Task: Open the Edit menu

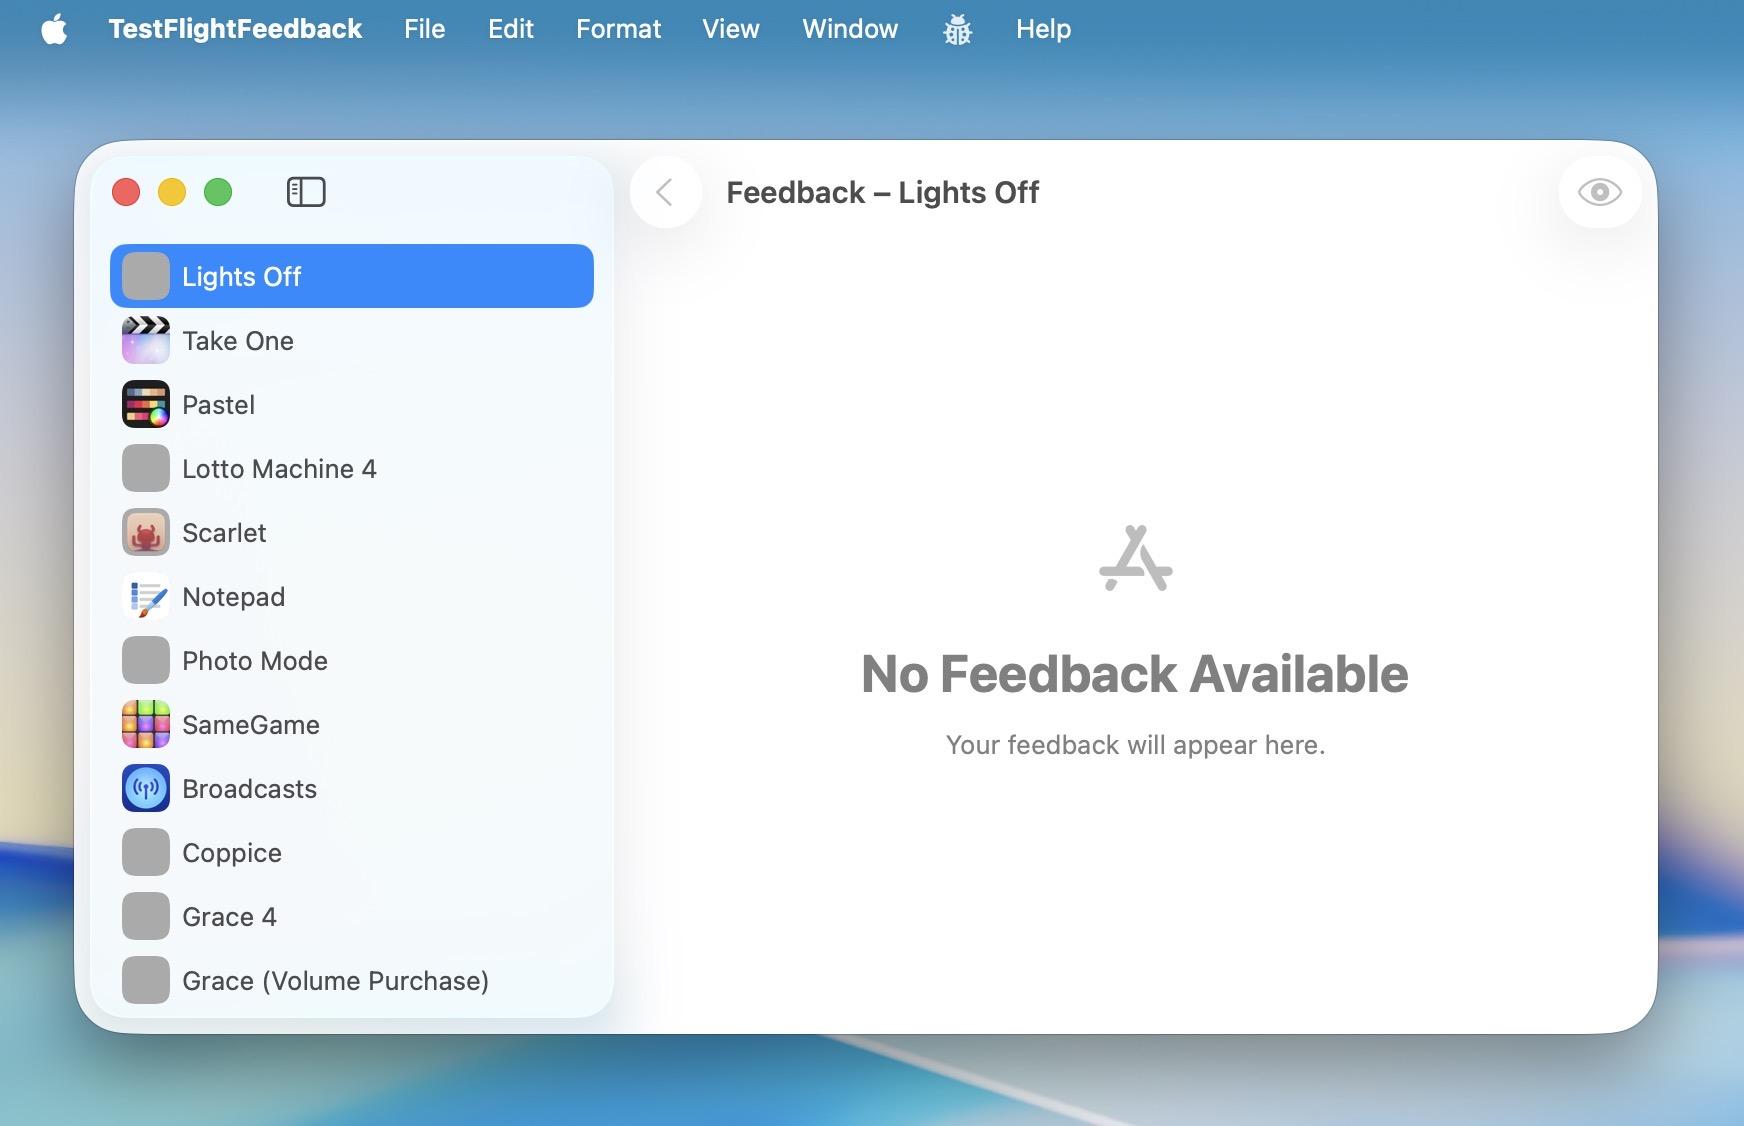Action: (511, 29)
